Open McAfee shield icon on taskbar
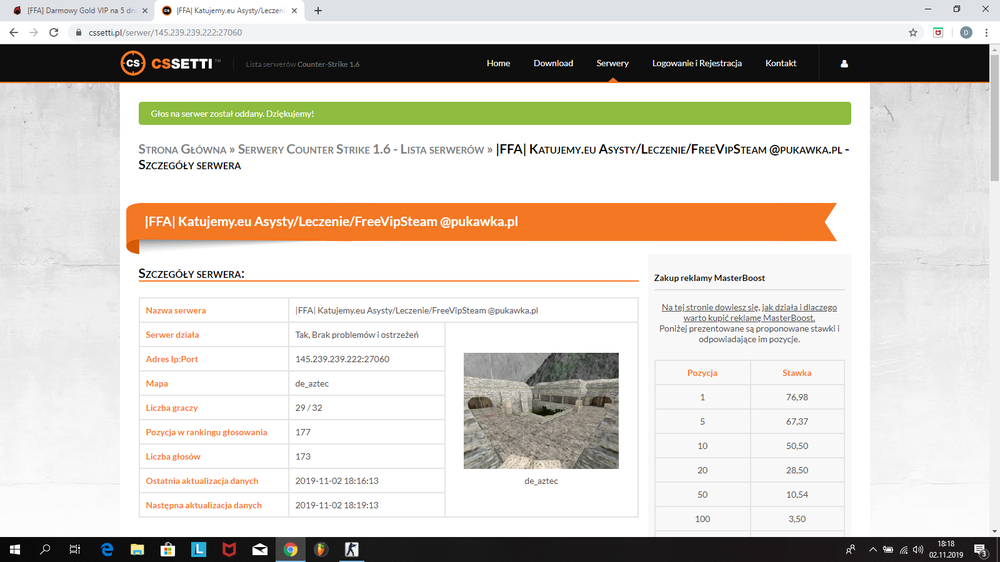This screenshot has width=1000, height=562. pos(229,549)
